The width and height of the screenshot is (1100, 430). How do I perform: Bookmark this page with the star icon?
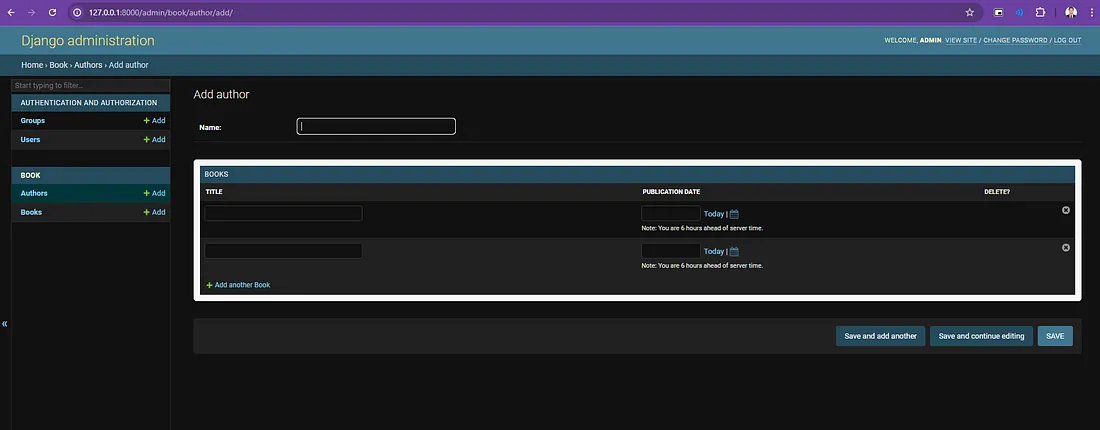[970, 13]
